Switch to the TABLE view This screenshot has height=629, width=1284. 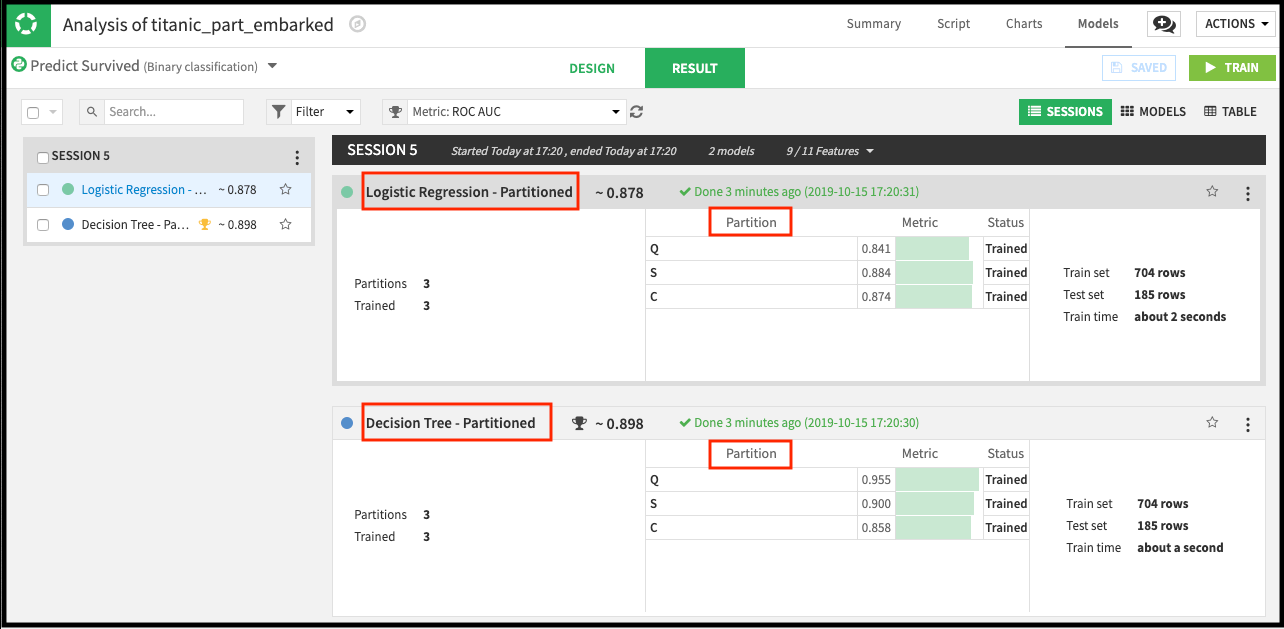coord(1230,112)
